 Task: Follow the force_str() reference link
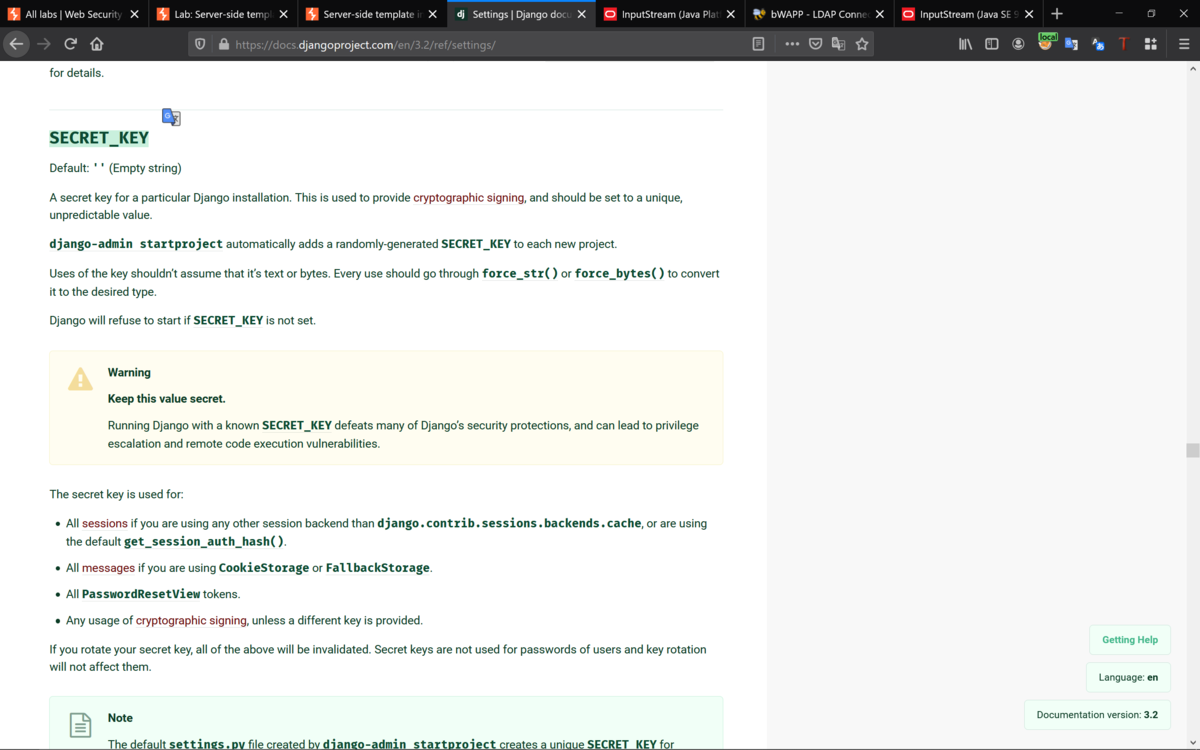520,273
